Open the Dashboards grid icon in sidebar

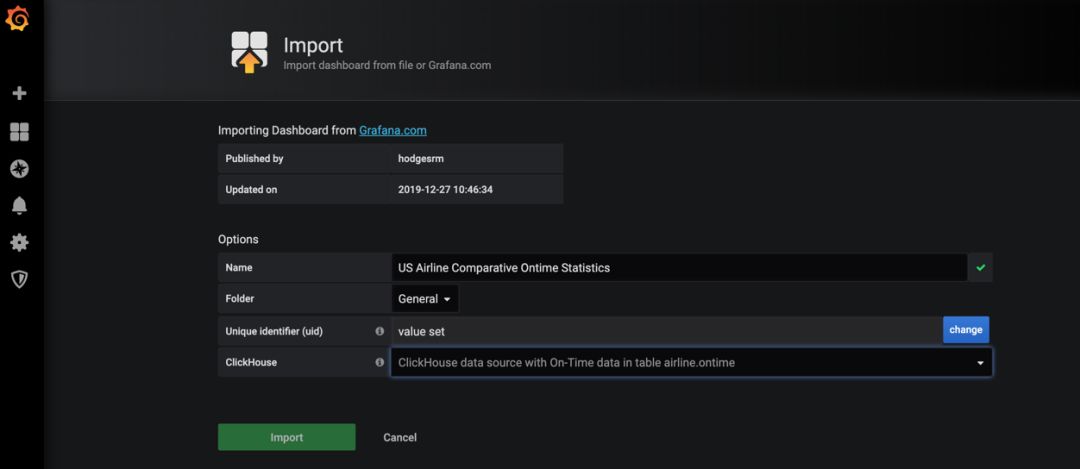pos(19,132)
